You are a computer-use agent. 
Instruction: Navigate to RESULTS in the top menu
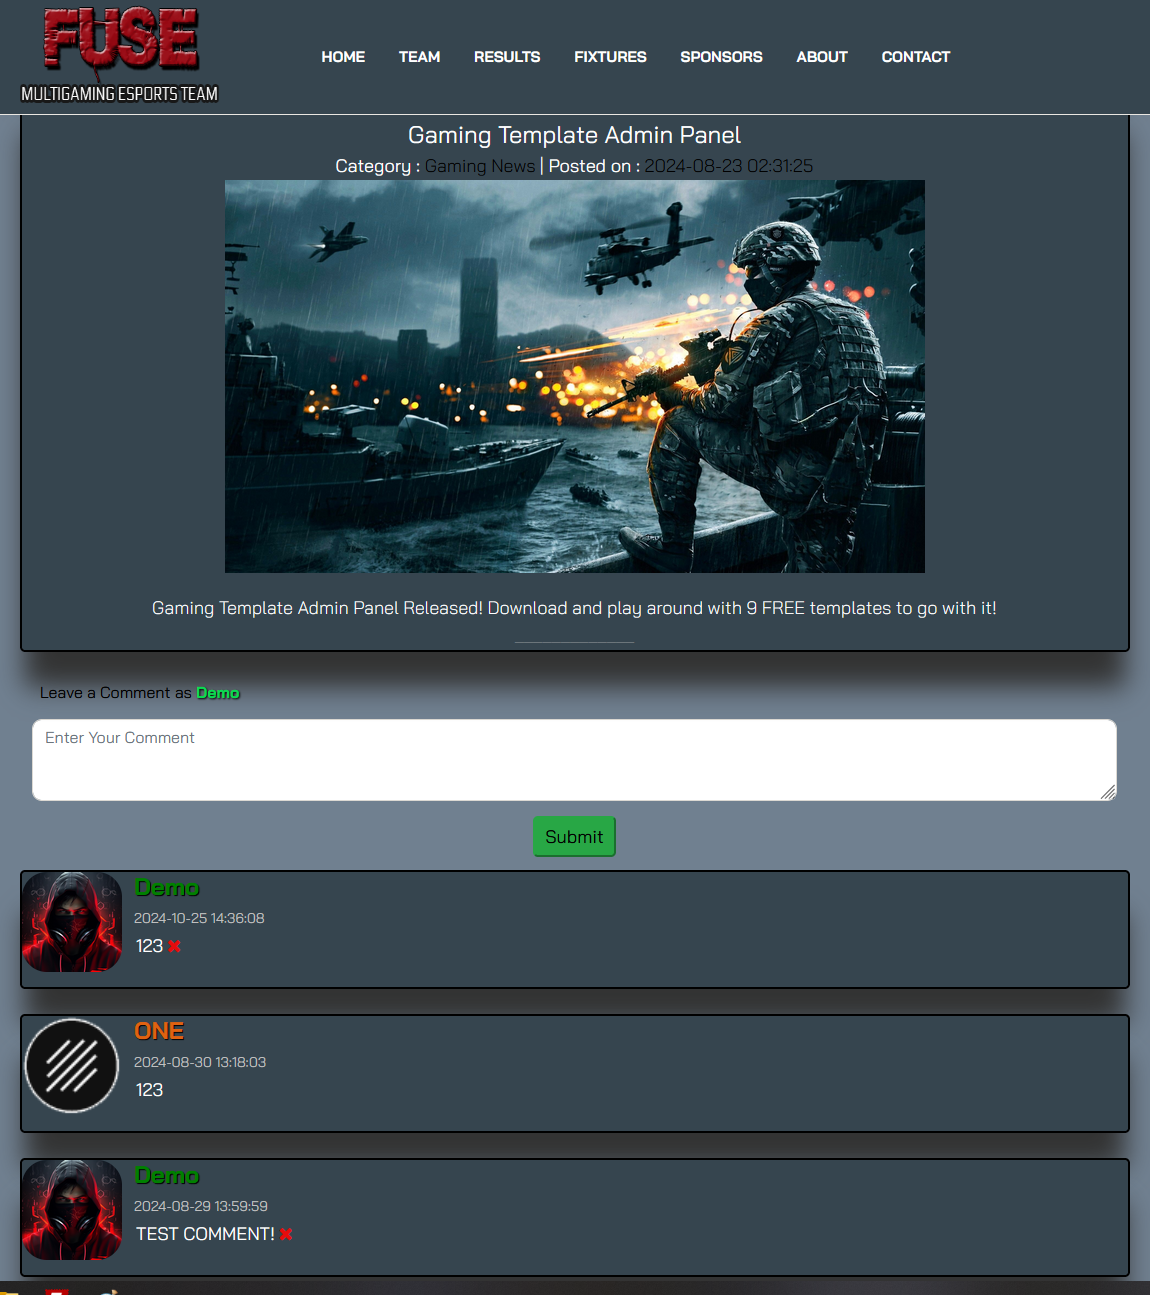pos(507,57)
